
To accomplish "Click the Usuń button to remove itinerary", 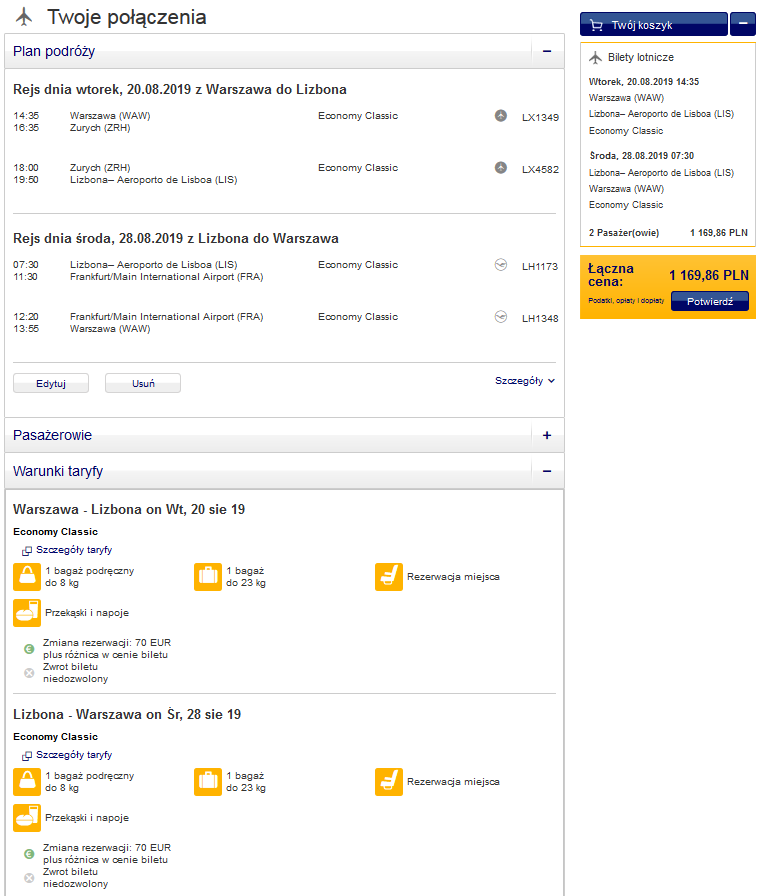I will point(143,383).
